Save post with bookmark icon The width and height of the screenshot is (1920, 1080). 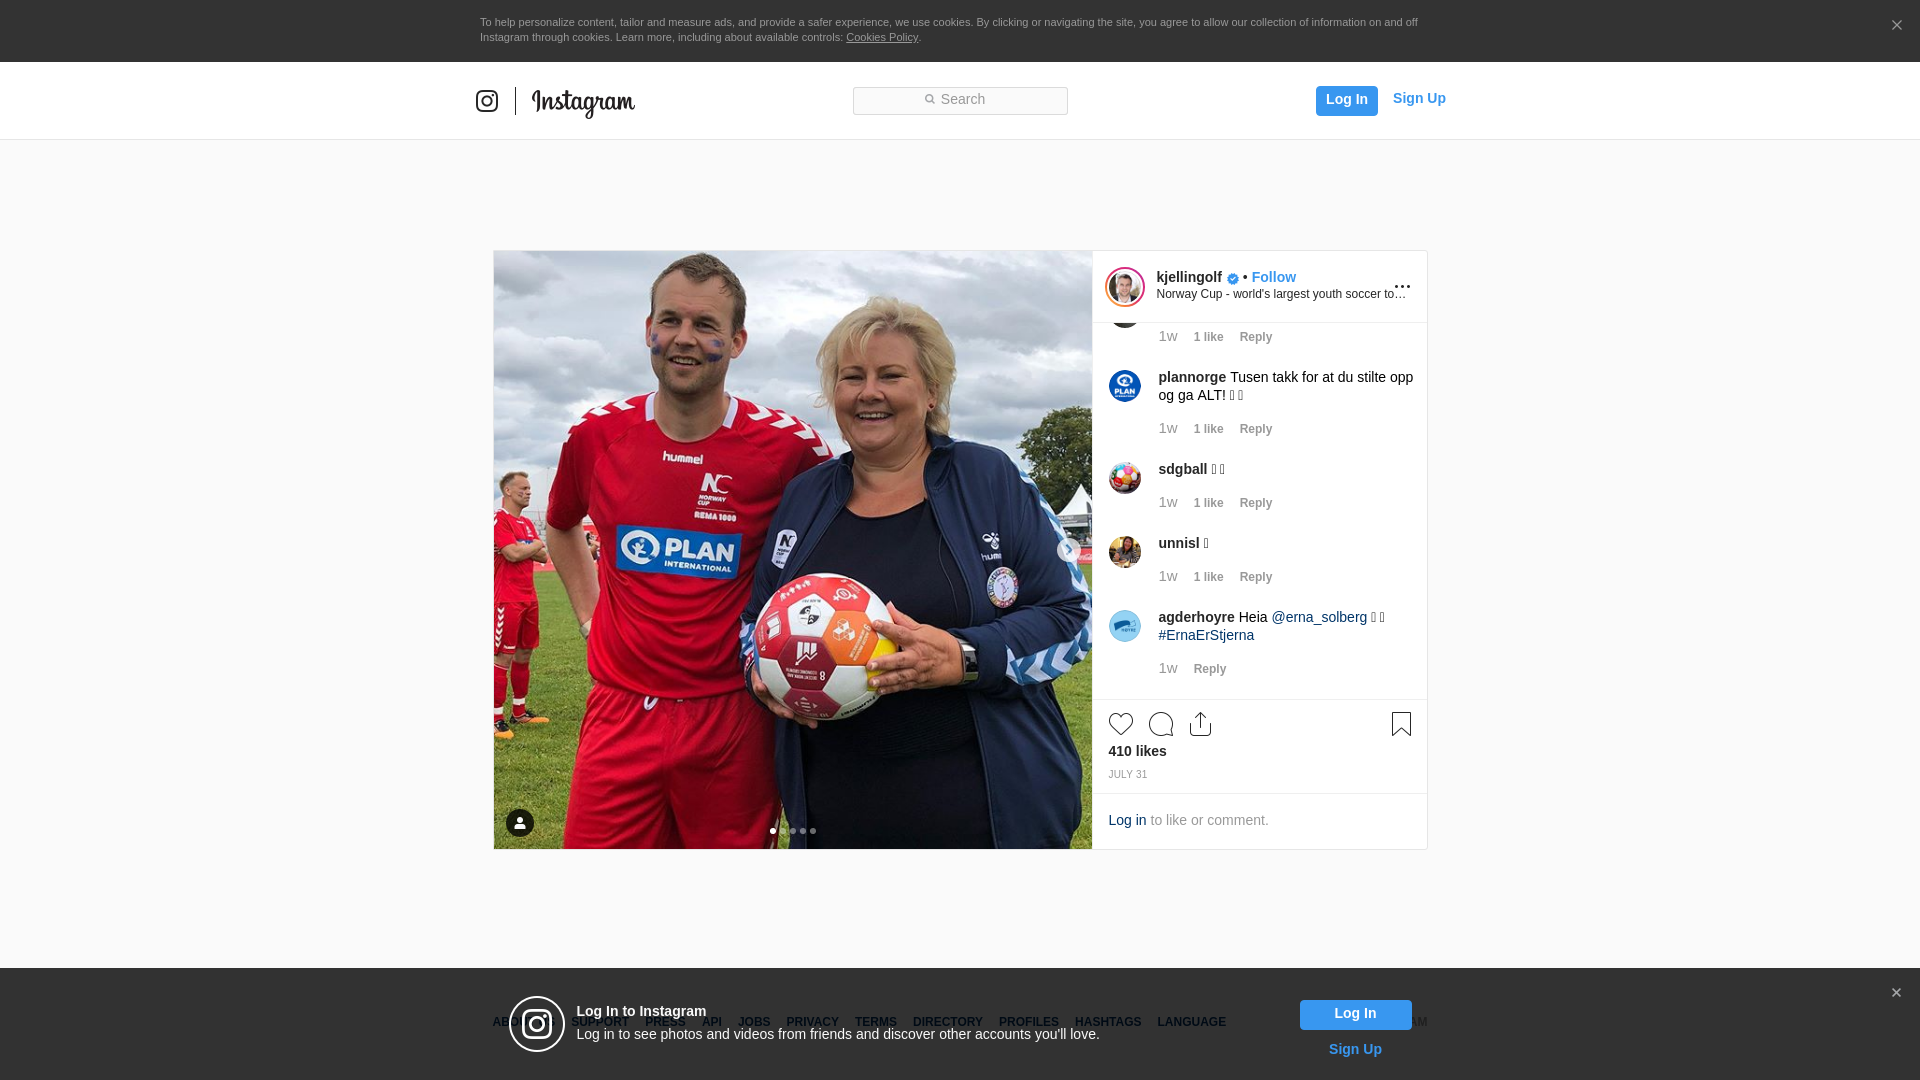1401,724
